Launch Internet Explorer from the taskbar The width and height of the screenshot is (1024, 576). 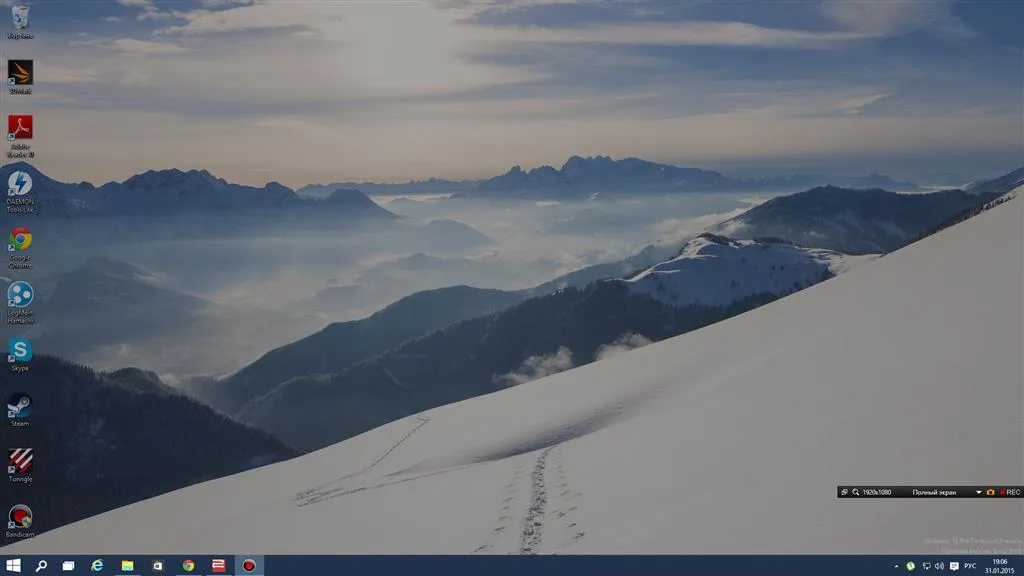(97, 566)
